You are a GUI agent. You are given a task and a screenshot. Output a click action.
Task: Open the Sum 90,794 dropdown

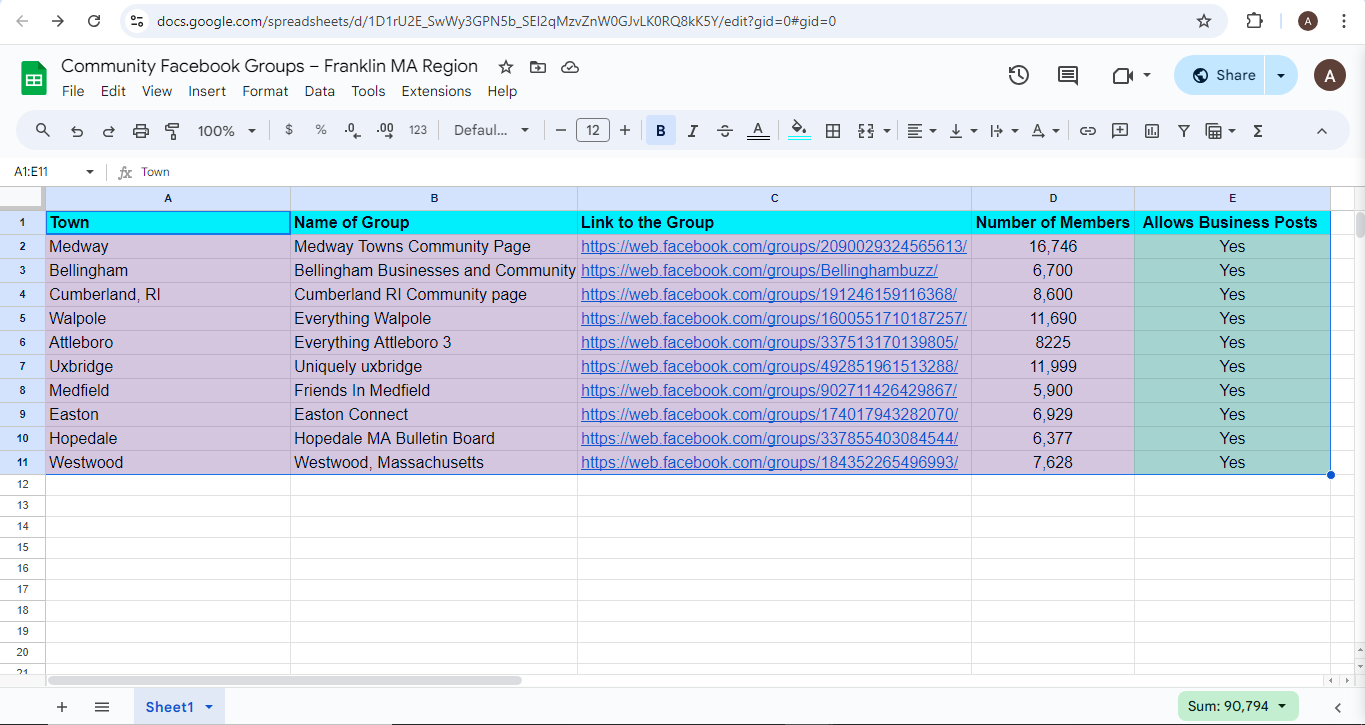click(x=1237, y=706)
